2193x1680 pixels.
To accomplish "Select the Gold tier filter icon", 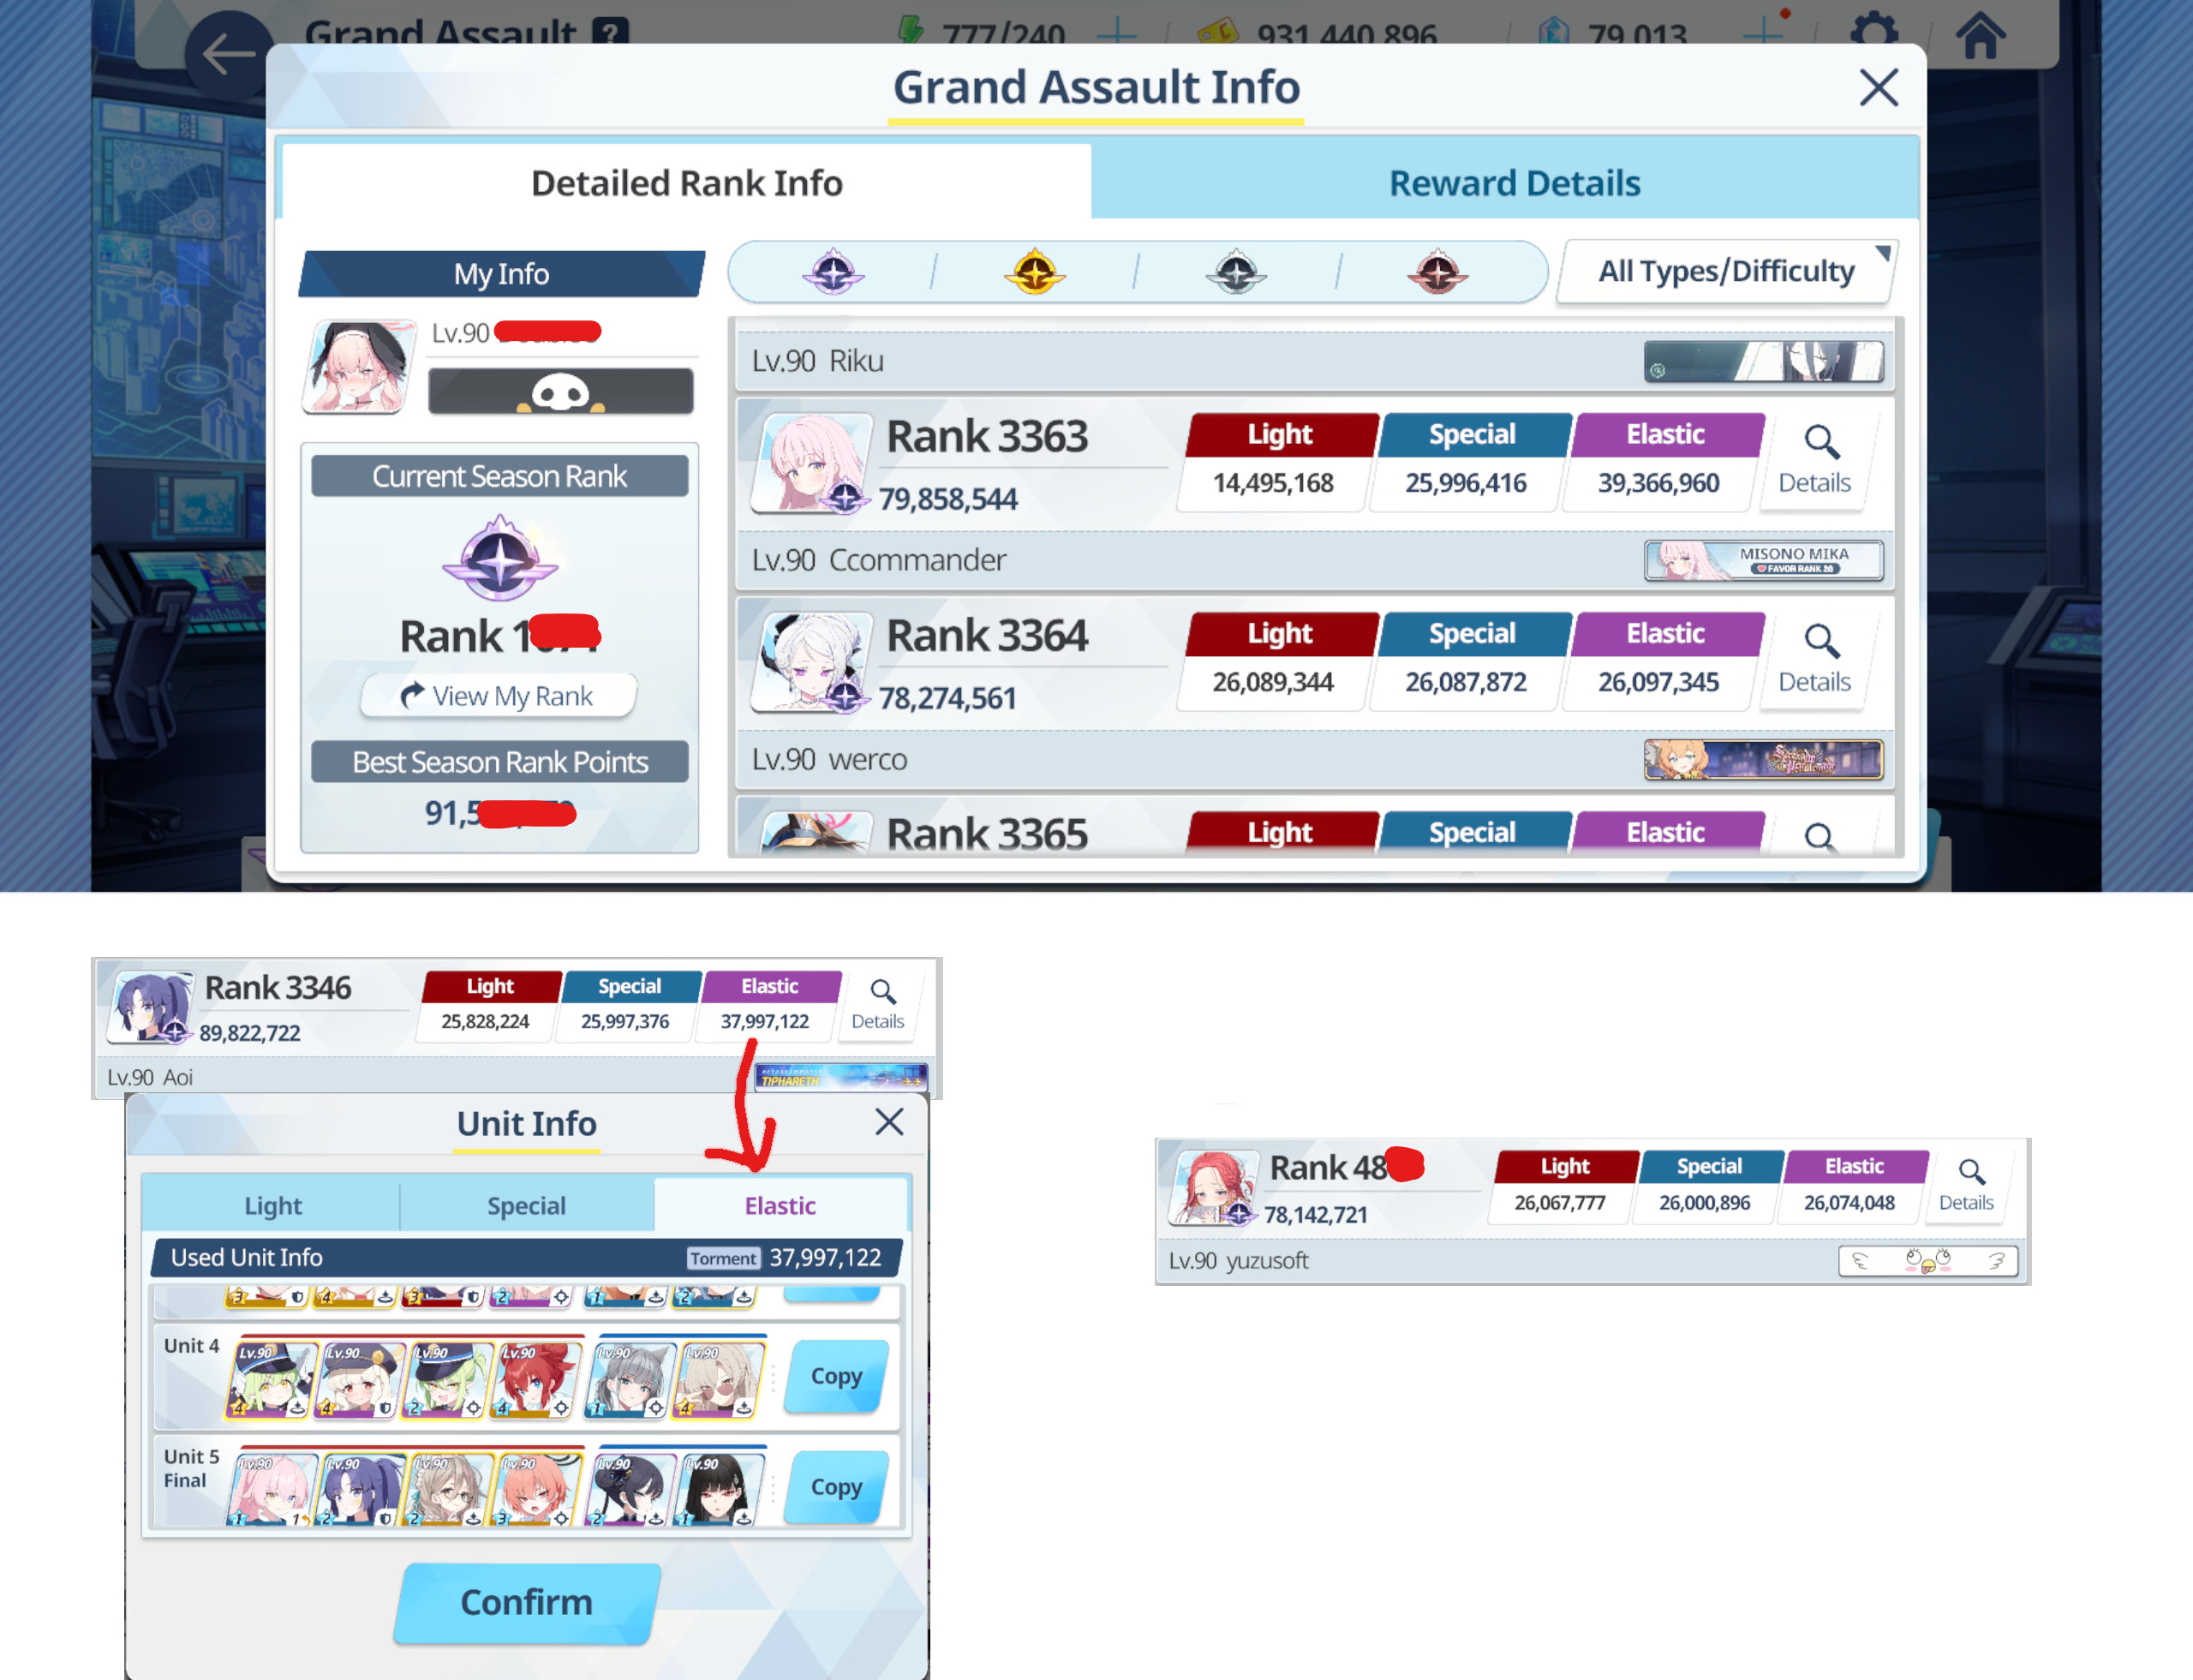I will pyautogui.click(x=1034, y=272).
